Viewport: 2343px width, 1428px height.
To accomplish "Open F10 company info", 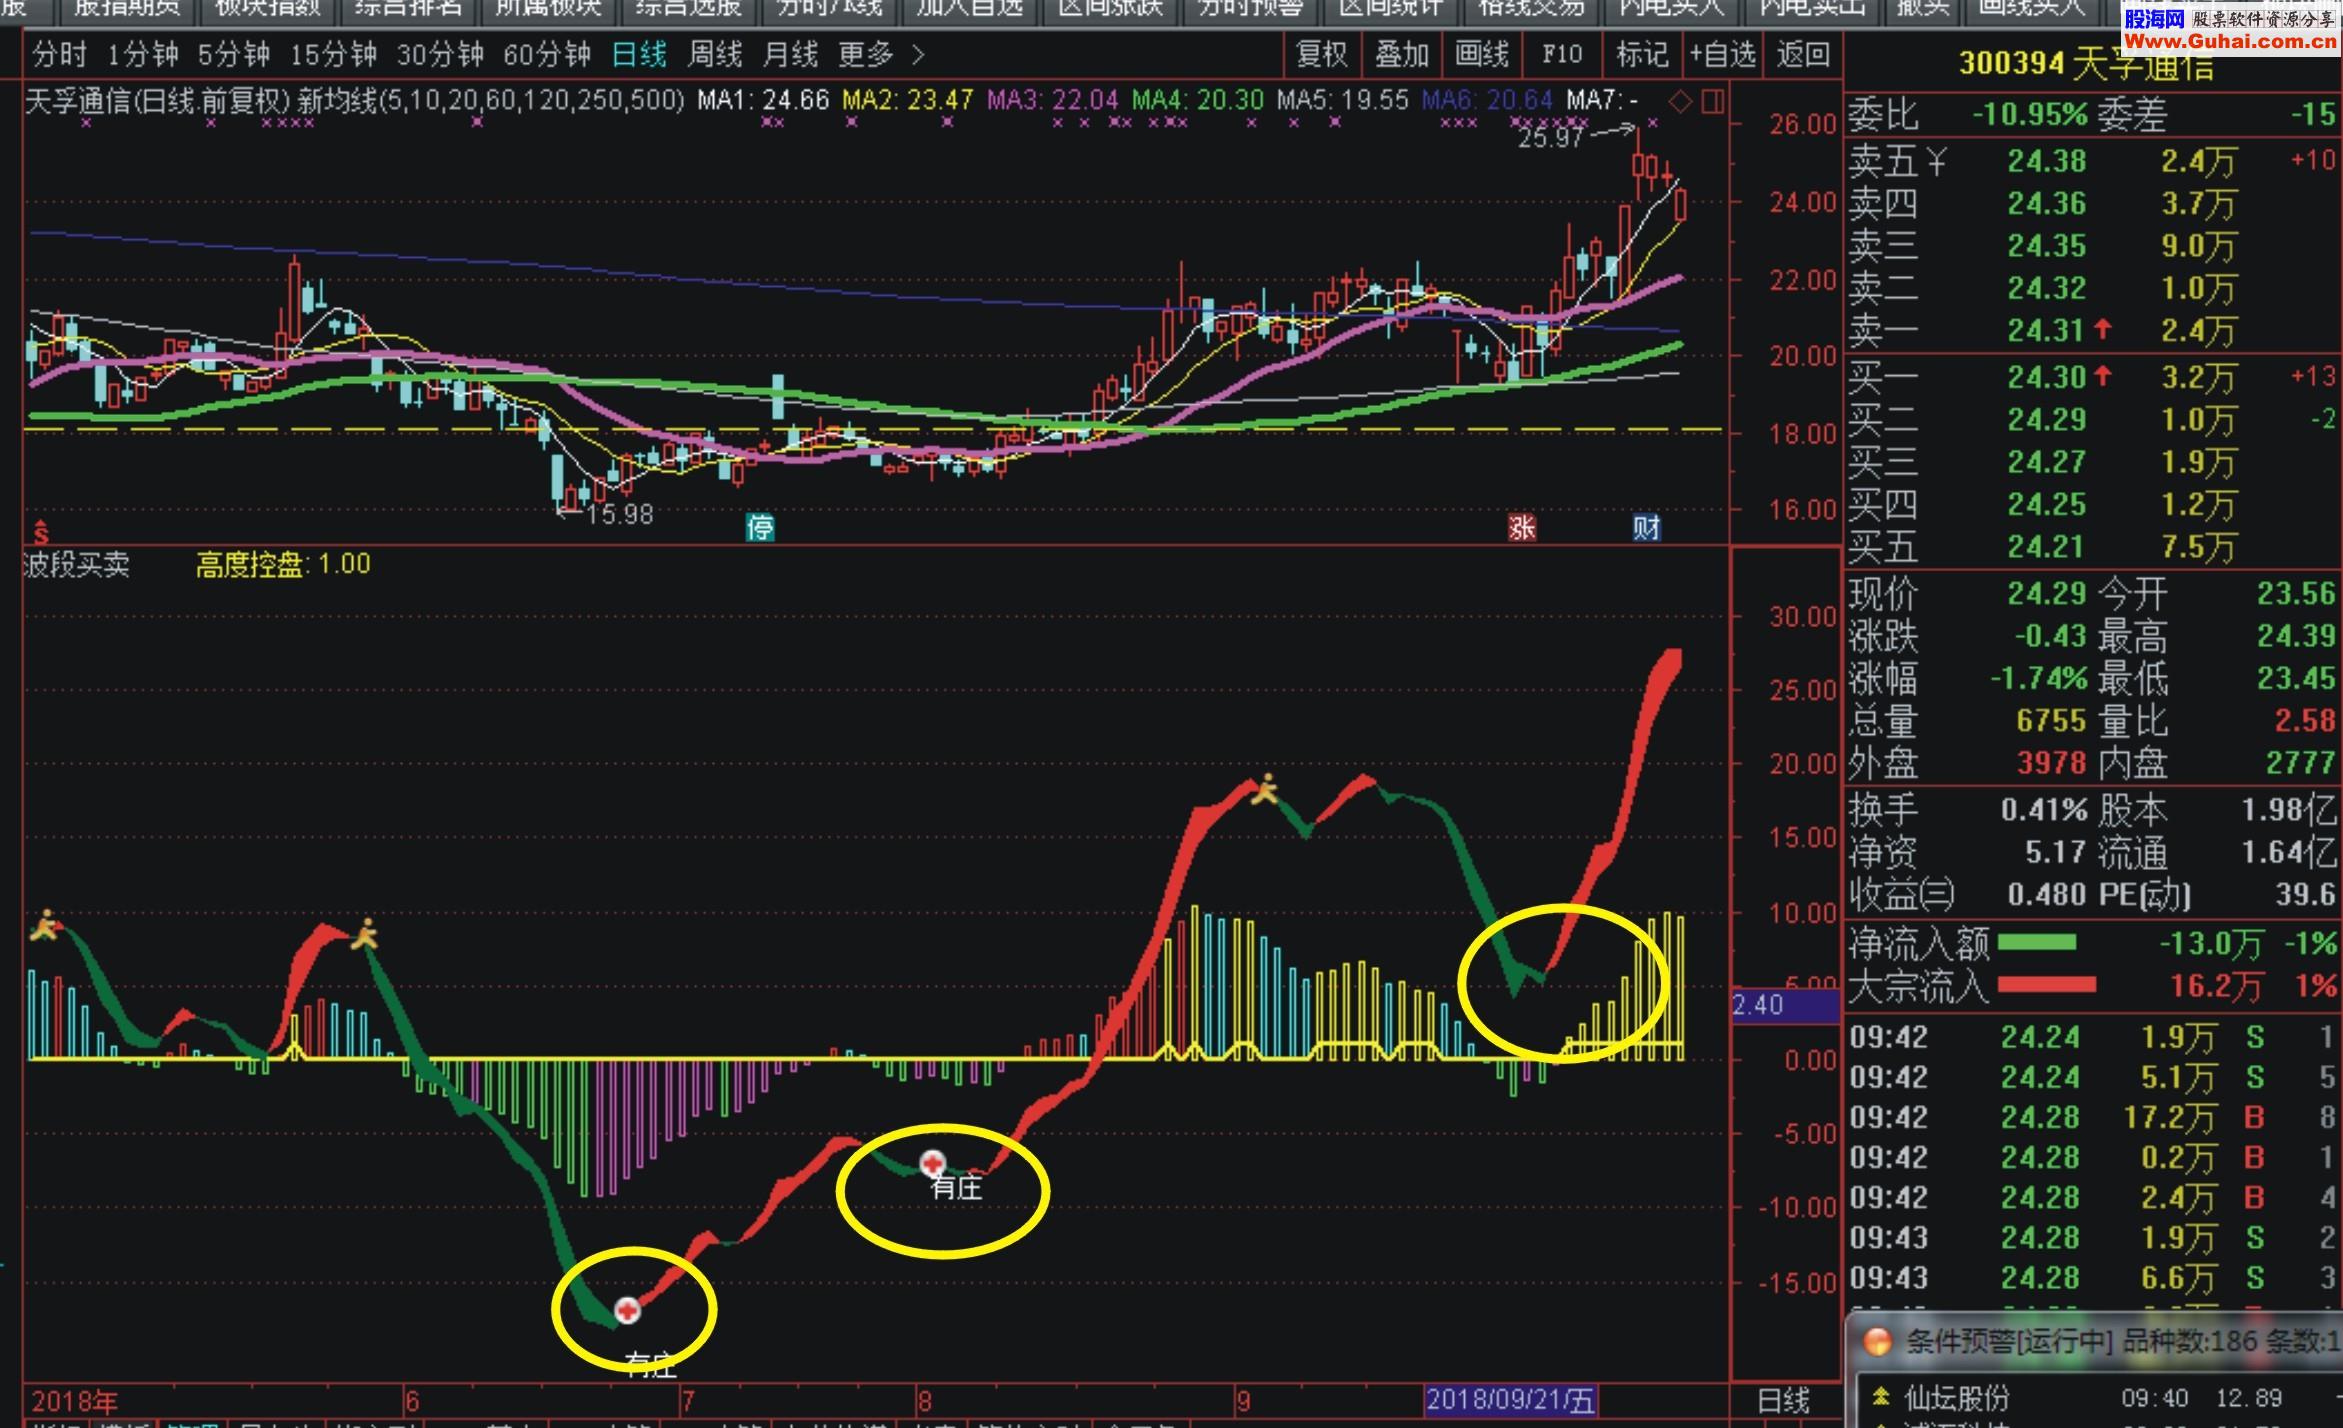I will (x=1561, y=55).
